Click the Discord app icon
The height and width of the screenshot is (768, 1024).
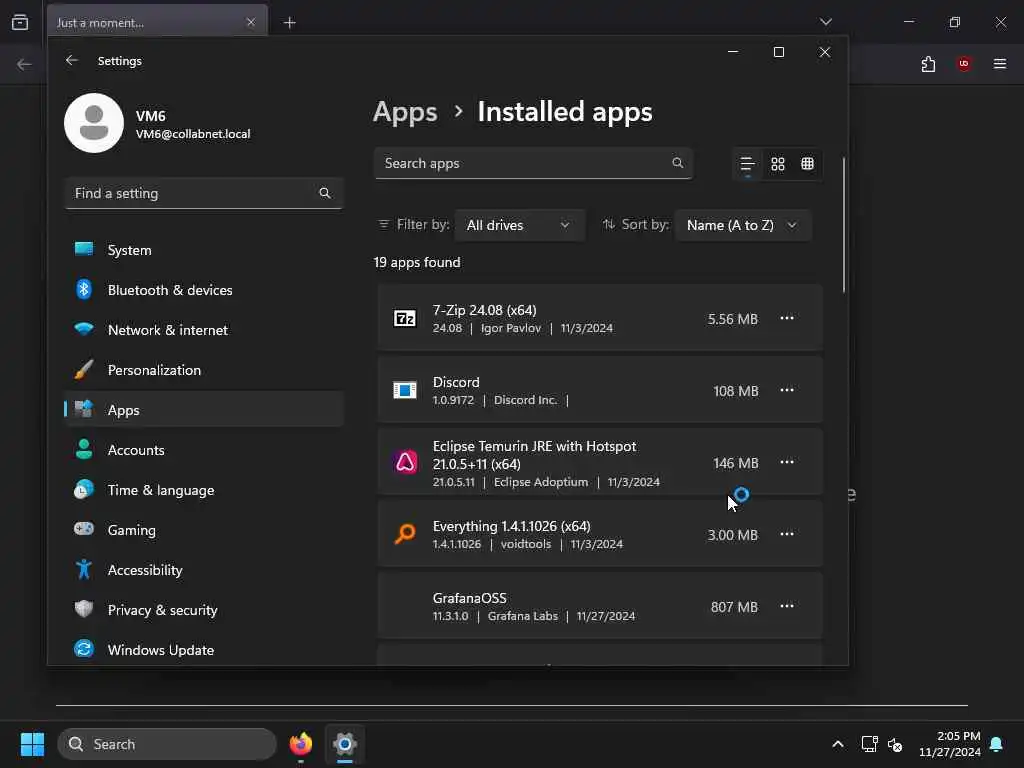(x=405, y=391)
